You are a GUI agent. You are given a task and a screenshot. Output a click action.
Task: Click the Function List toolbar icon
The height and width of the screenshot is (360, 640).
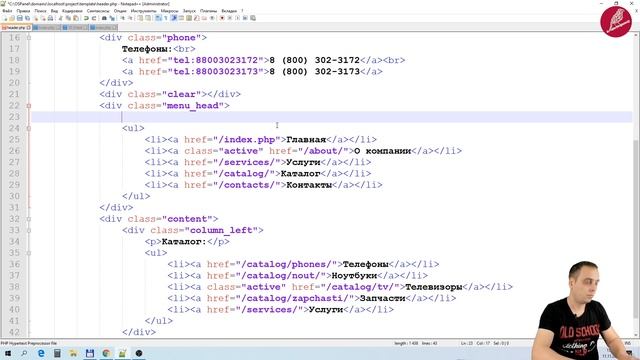pyautogui.click(x=197, y=18)
